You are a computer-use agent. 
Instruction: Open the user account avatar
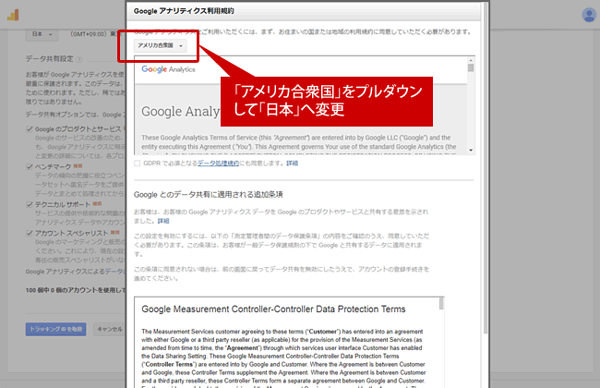[x=589, y=15]
